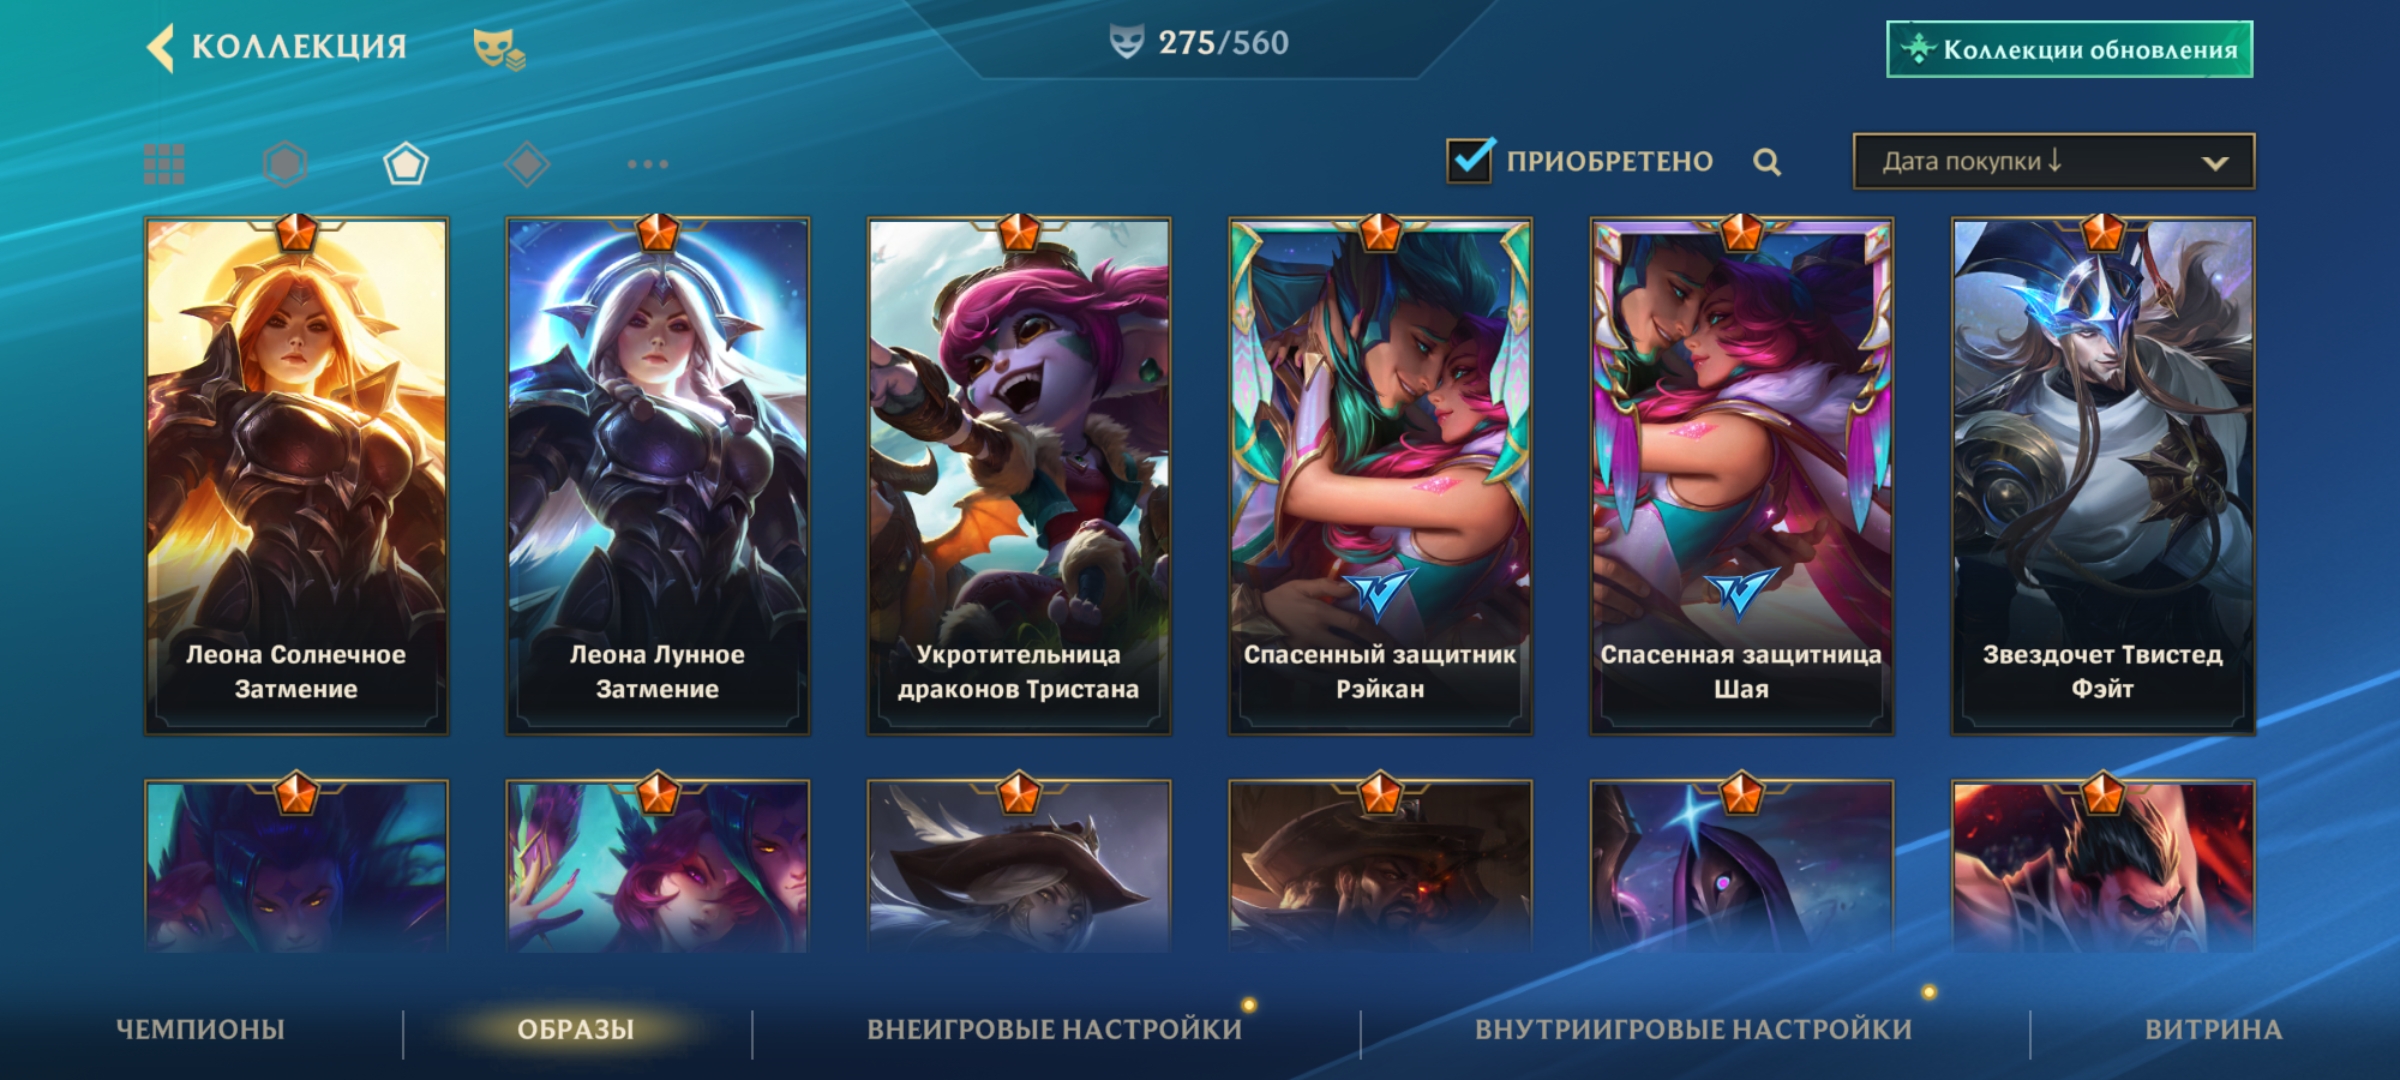
Task: Uncheck the Приобретено checkbox
Action: (x=1470, y=160)
